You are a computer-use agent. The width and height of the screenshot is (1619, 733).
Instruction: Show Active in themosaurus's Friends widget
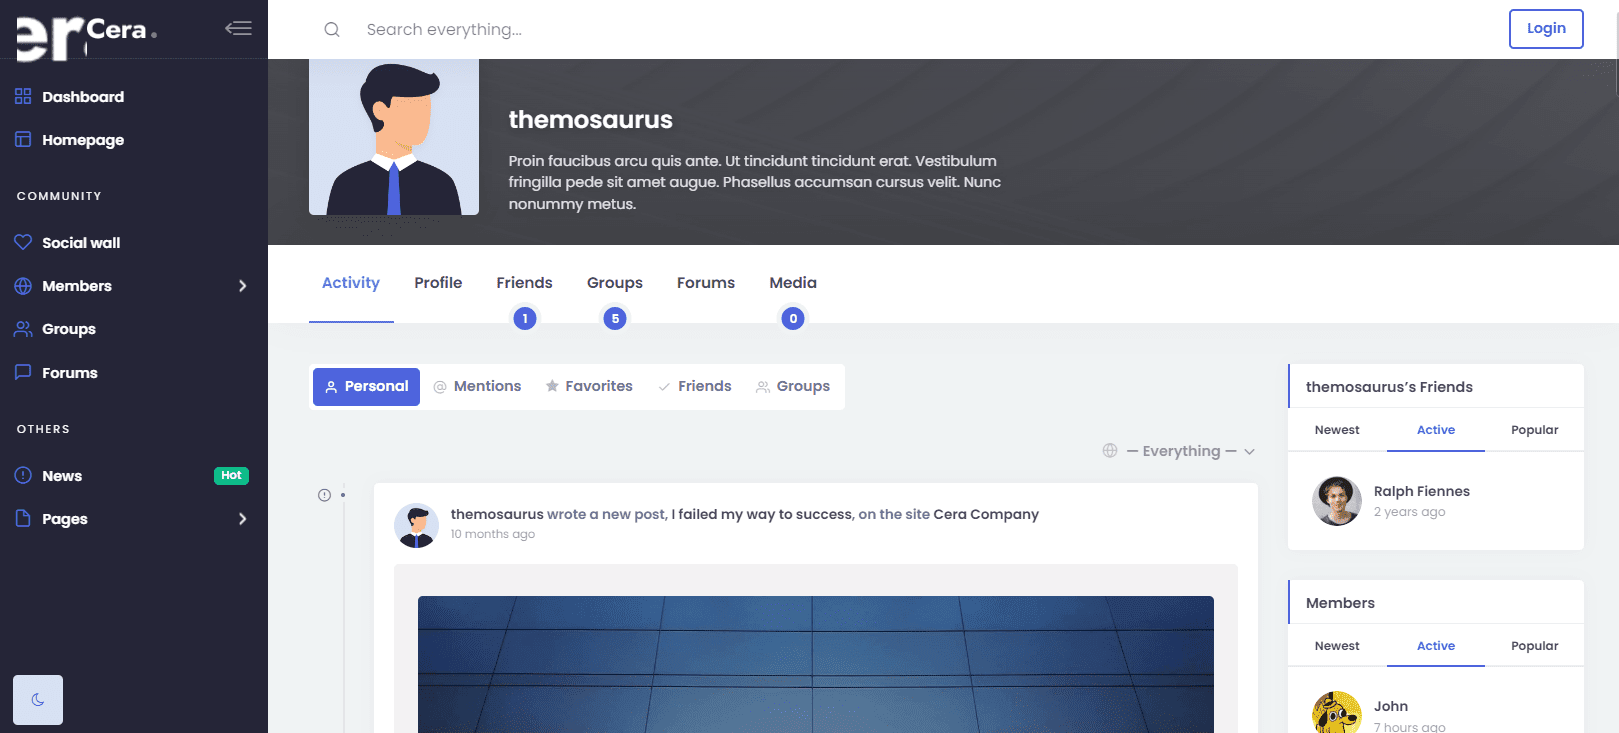(1436, 430)
